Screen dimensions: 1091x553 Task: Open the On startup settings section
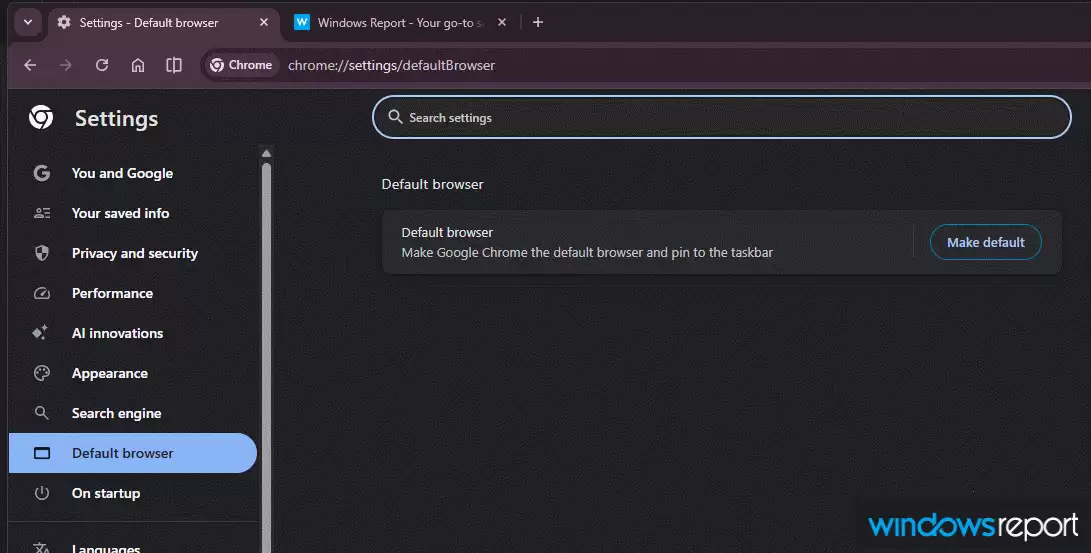106,493
